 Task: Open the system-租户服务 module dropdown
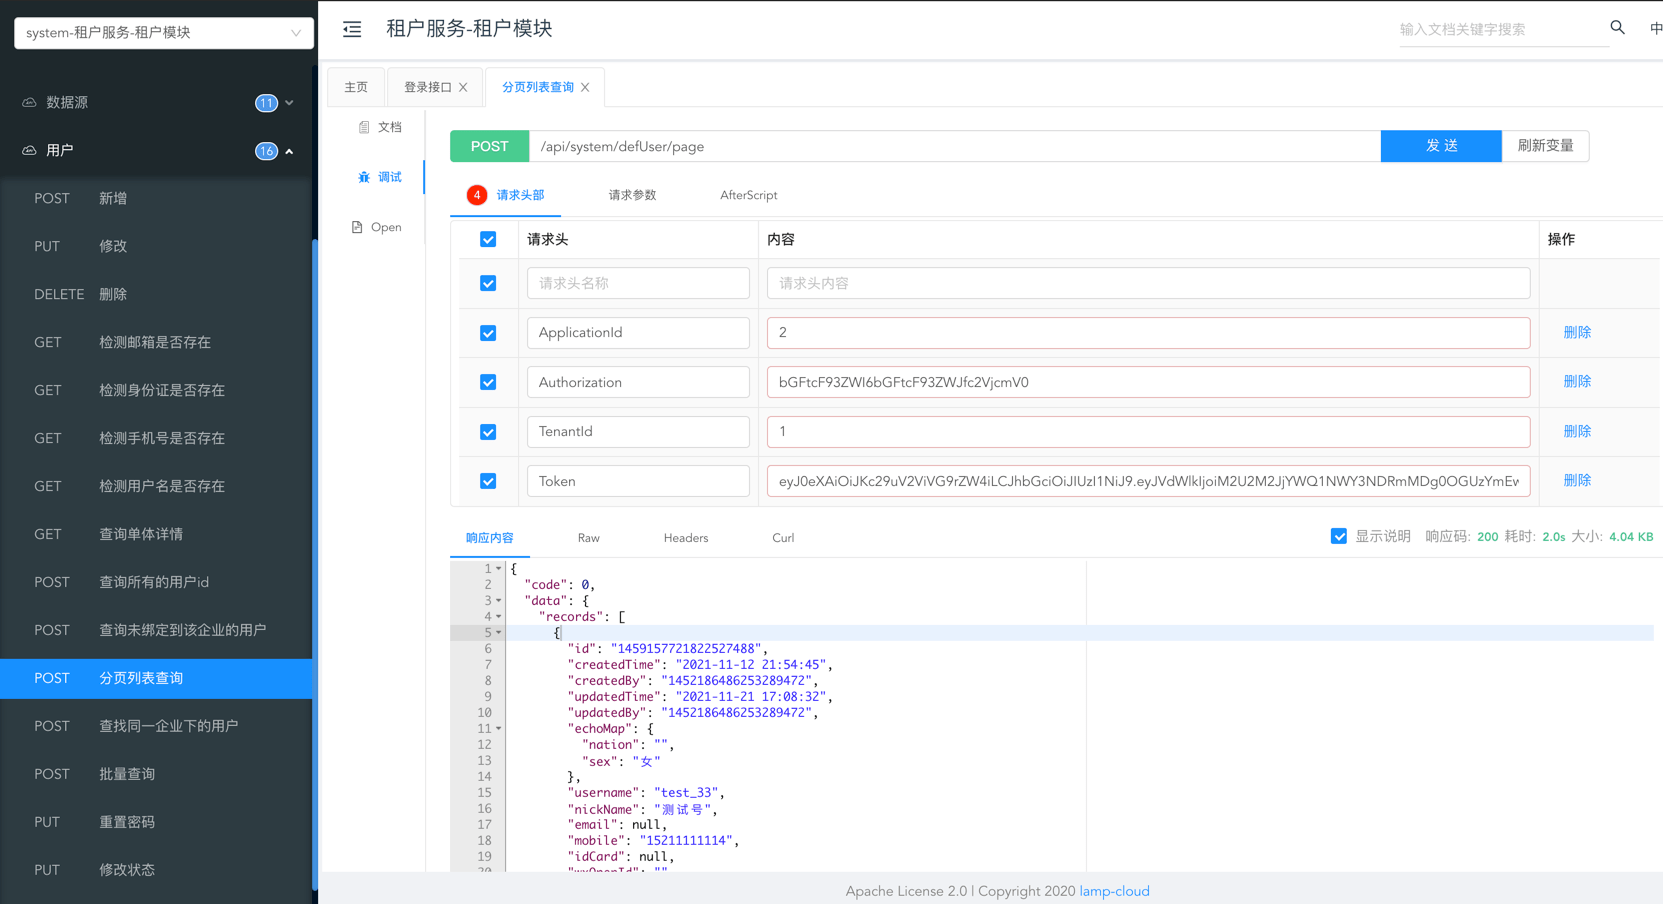pos(163,33)
